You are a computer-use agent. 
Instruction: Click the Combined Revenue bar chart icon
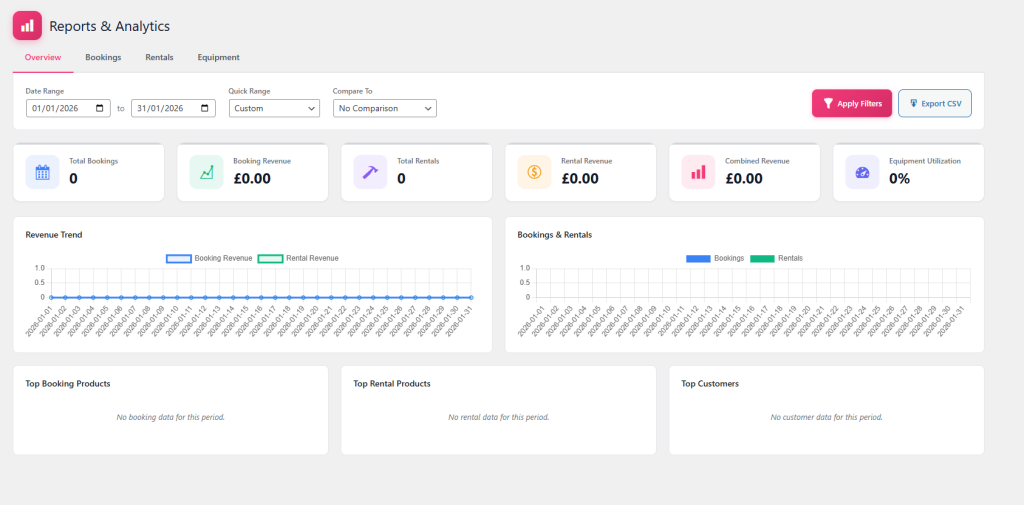coord(698,172)
